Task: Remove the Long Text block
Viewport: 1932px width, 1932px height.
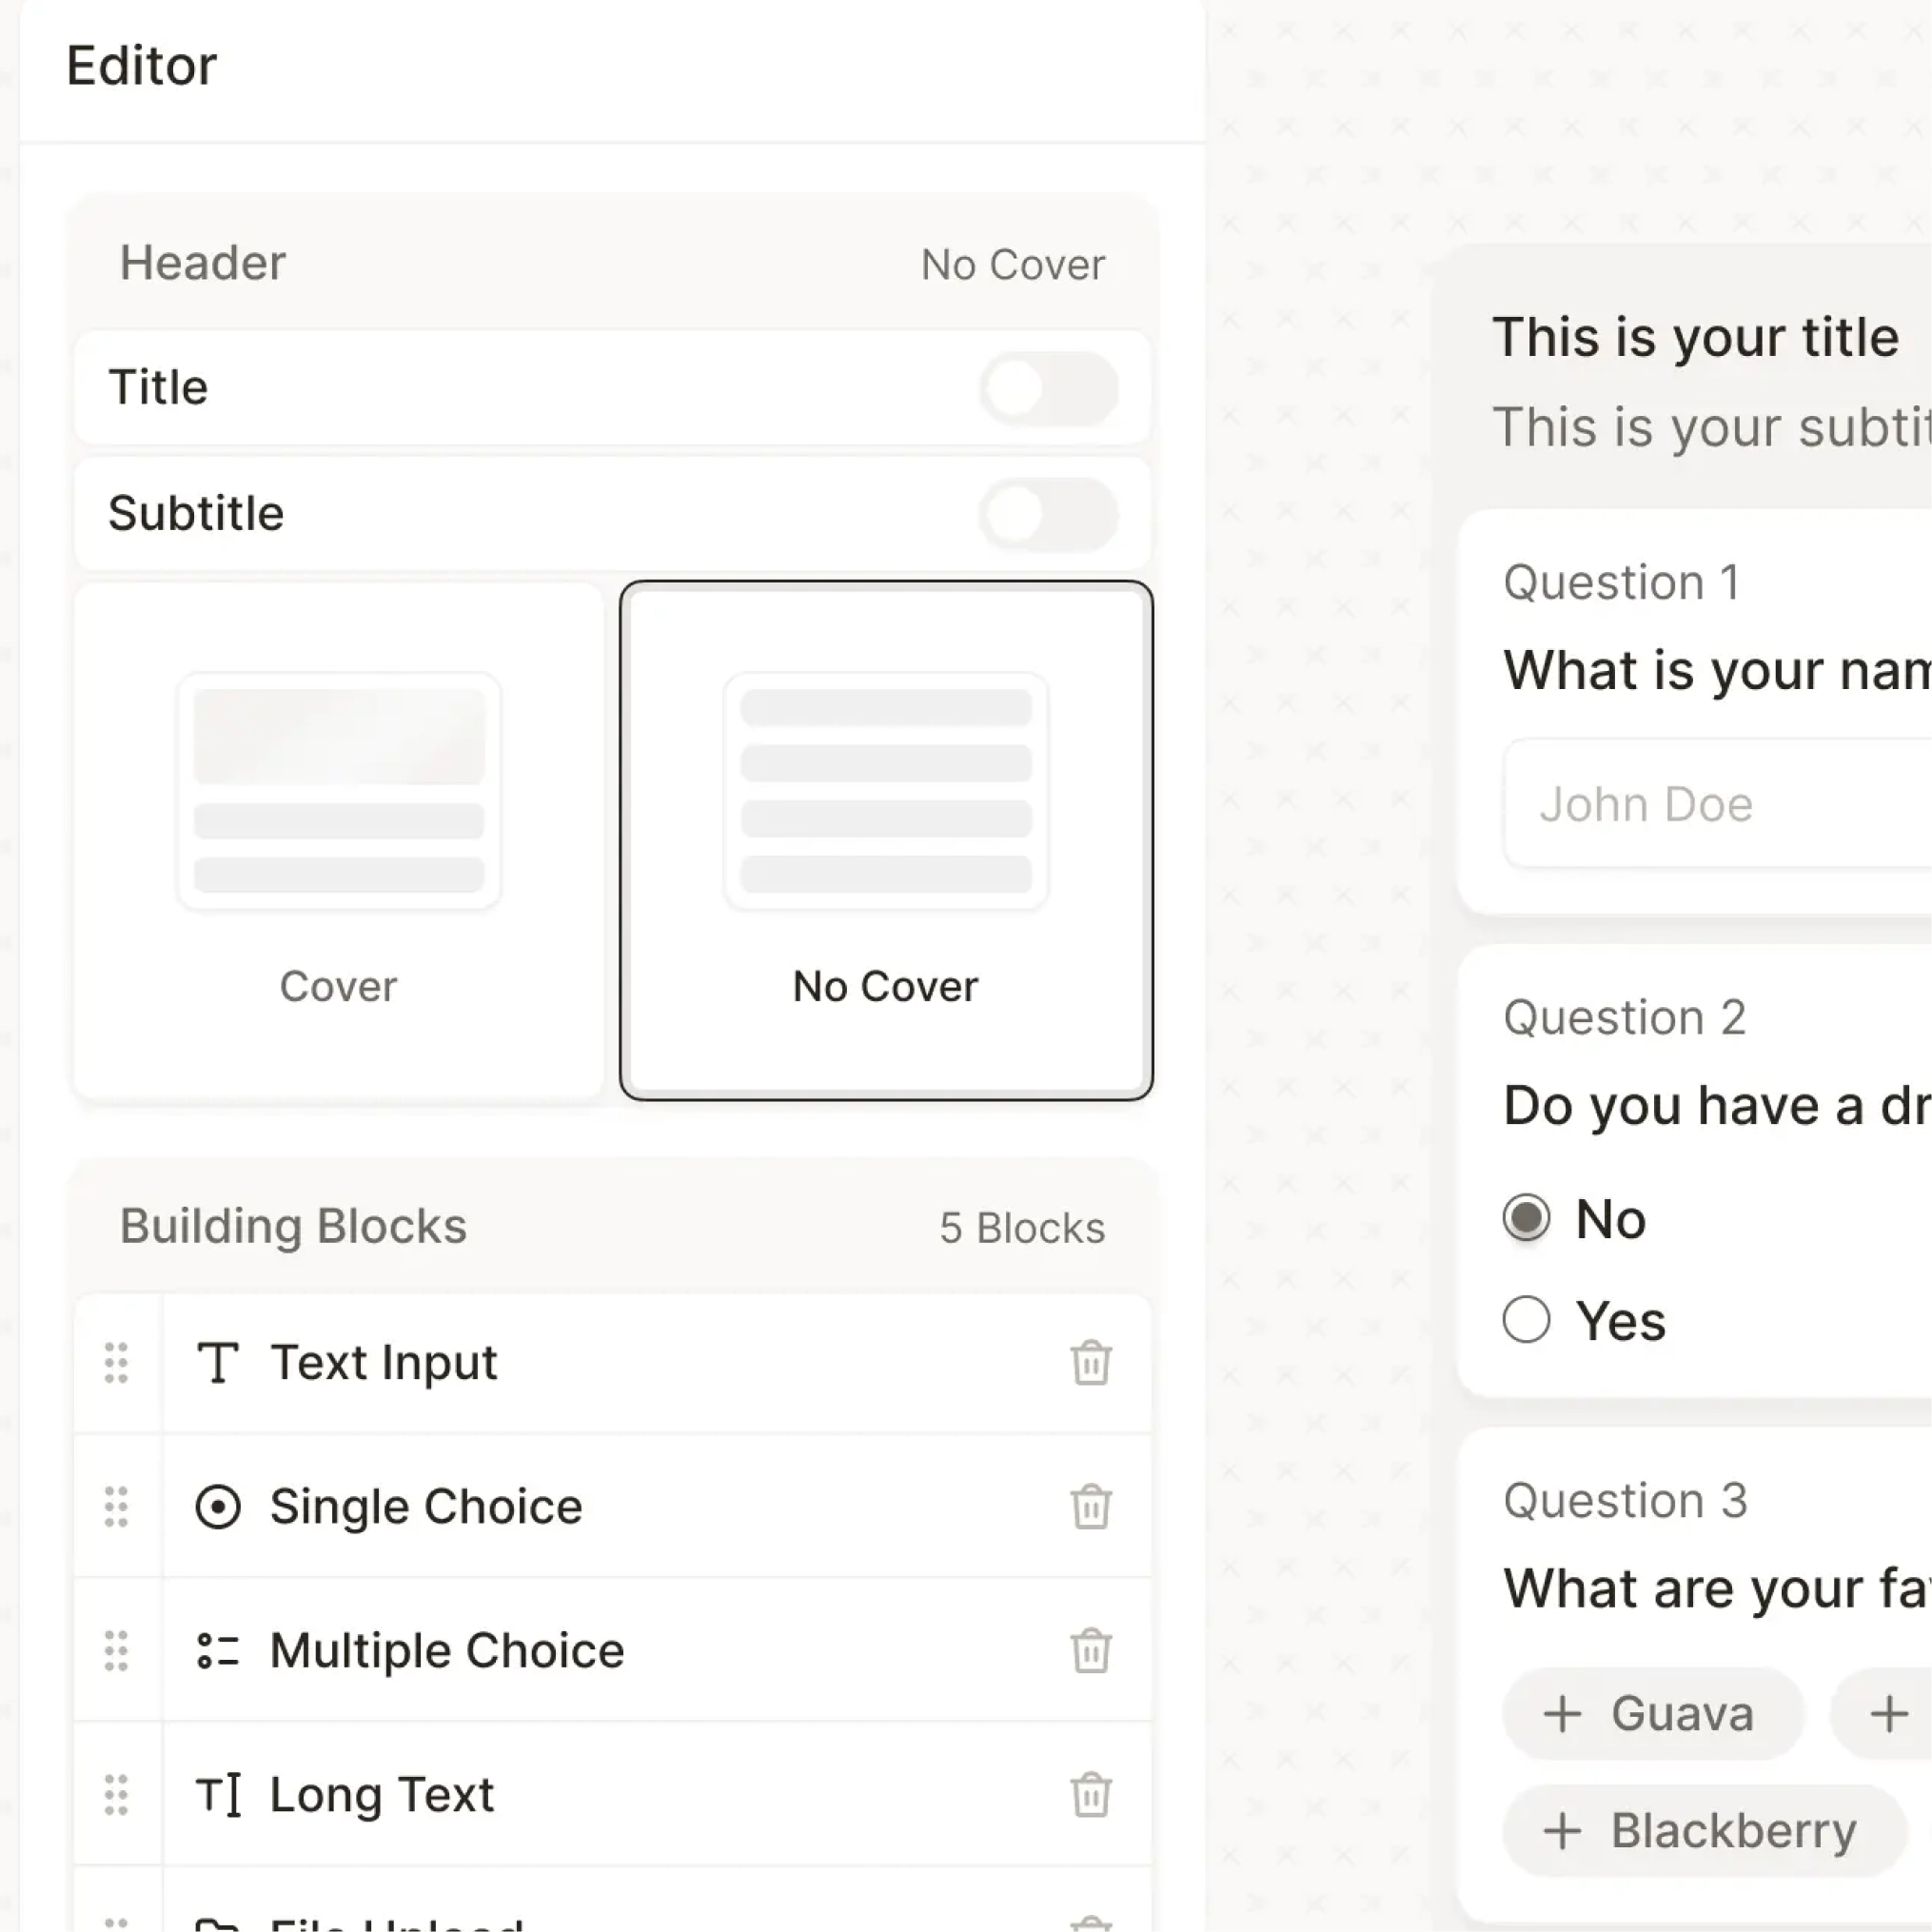Action: (1090, 1795)
